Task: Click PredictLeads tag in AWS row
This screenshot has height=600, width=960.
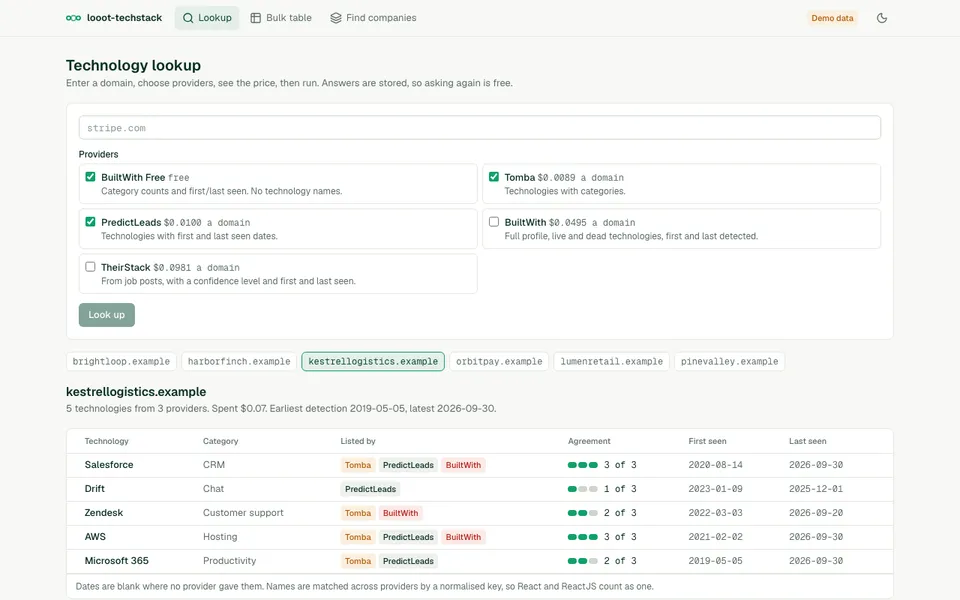Action: click(408, 536)
